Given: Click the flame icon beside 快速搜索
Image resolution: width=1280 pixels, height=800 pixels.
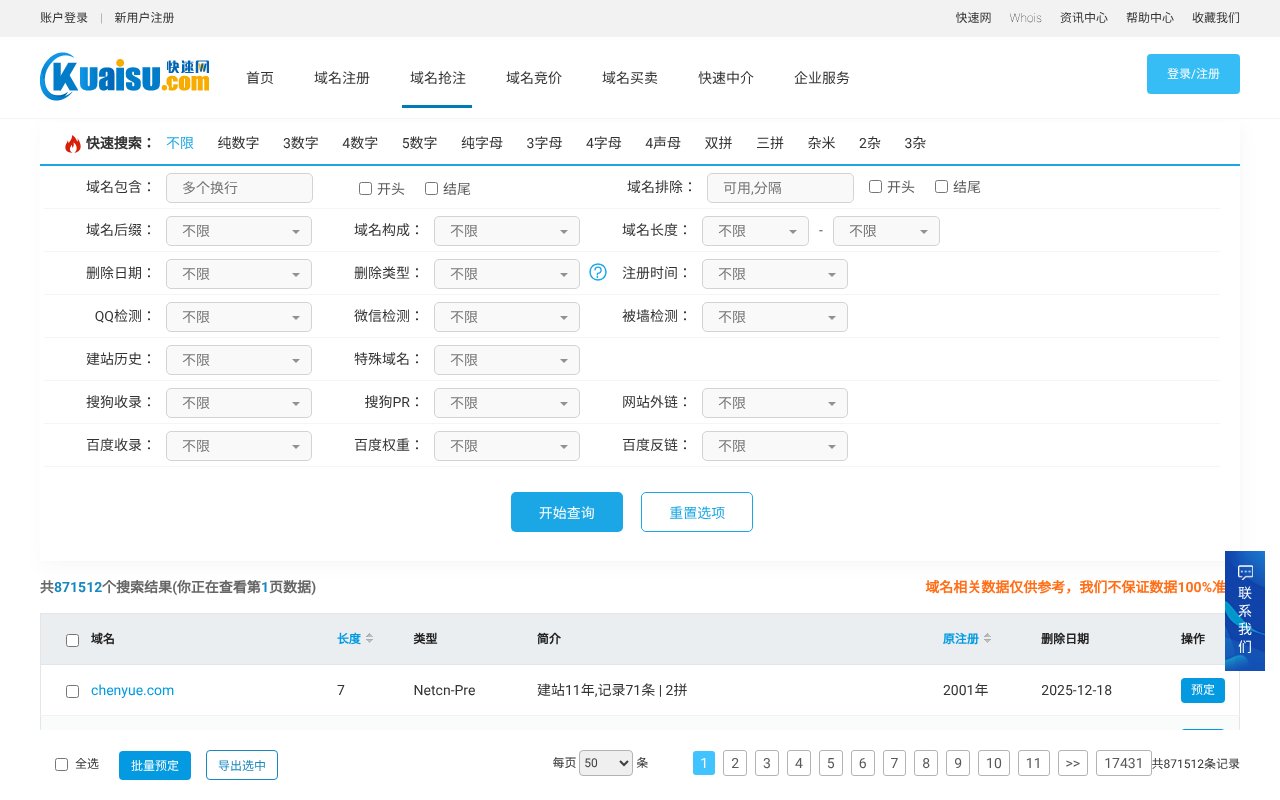Looking at the screenshot, I should 73,143.
